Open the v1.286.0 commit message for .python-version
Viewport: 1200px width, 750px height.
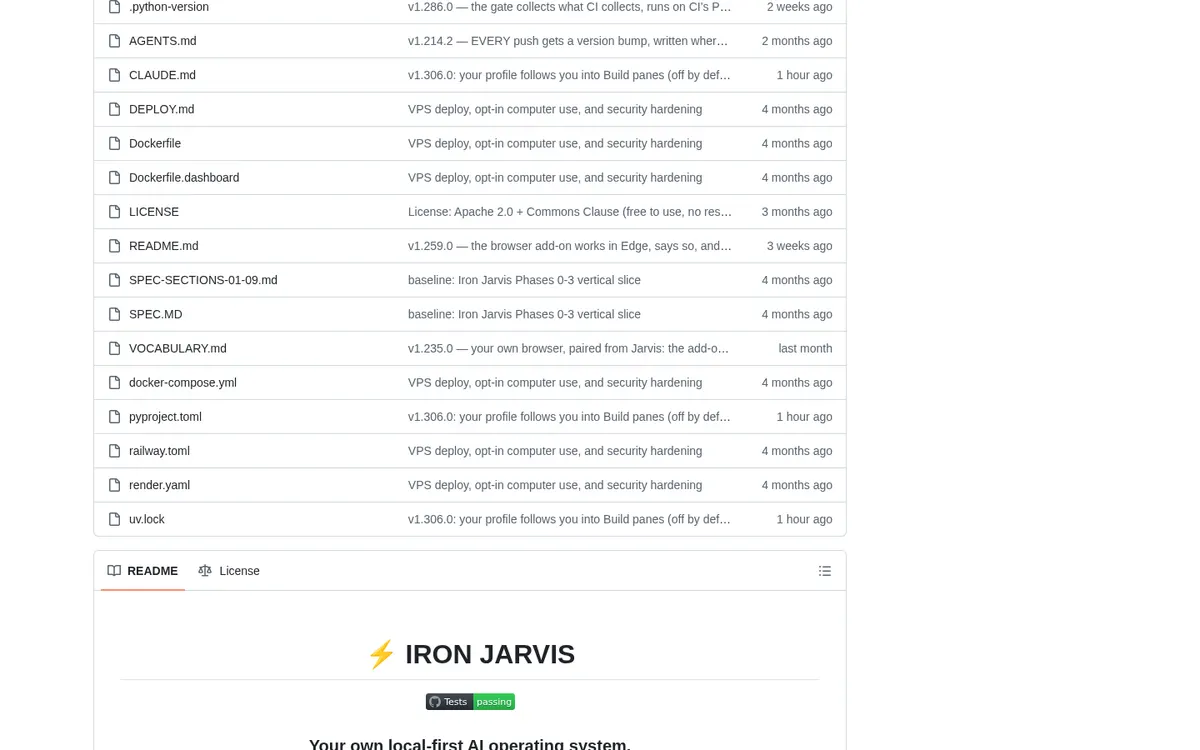pyautogui.click(x=570, y=7)
